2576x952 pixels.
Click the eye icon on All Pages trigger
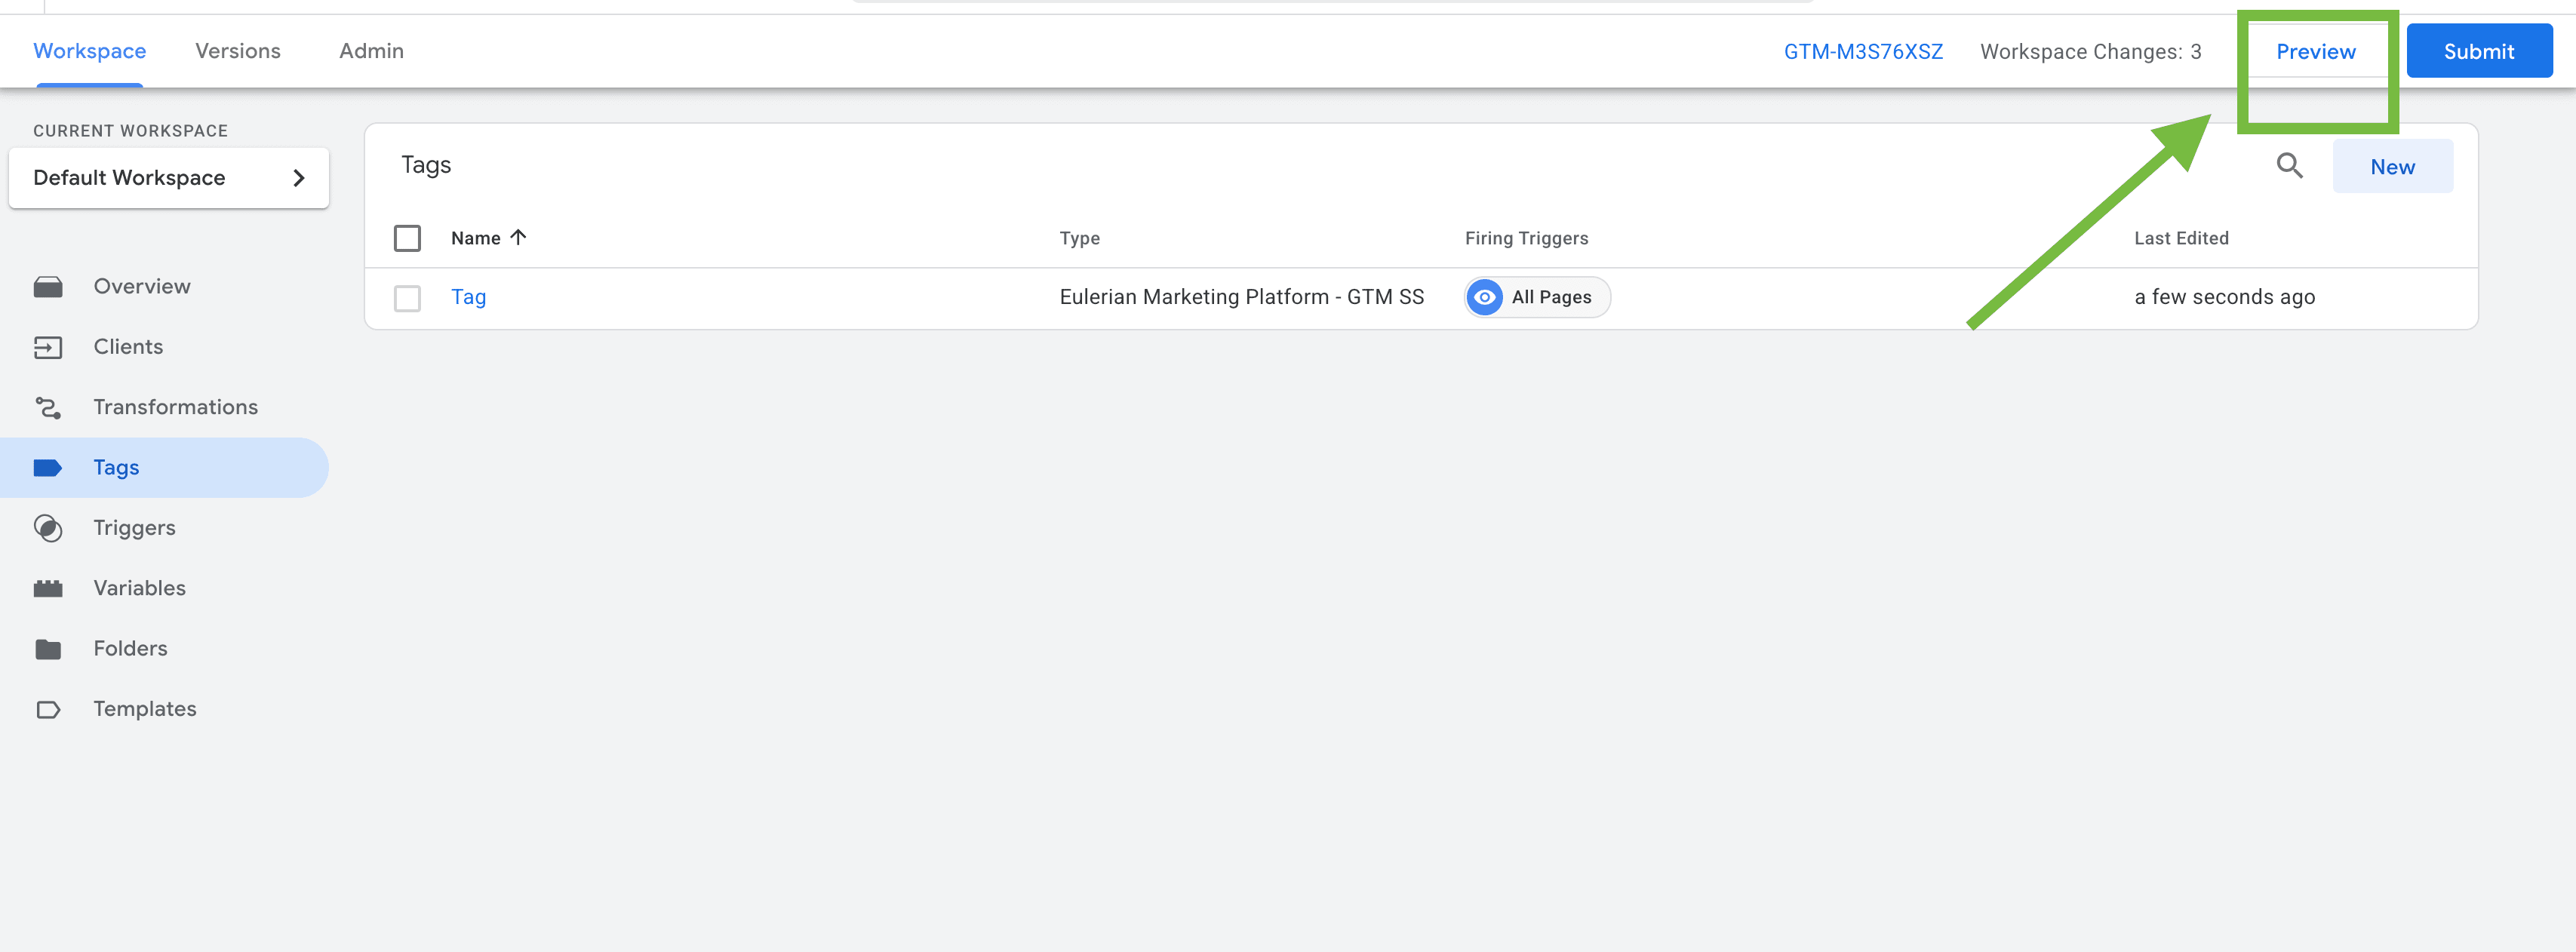point(1484,297)
